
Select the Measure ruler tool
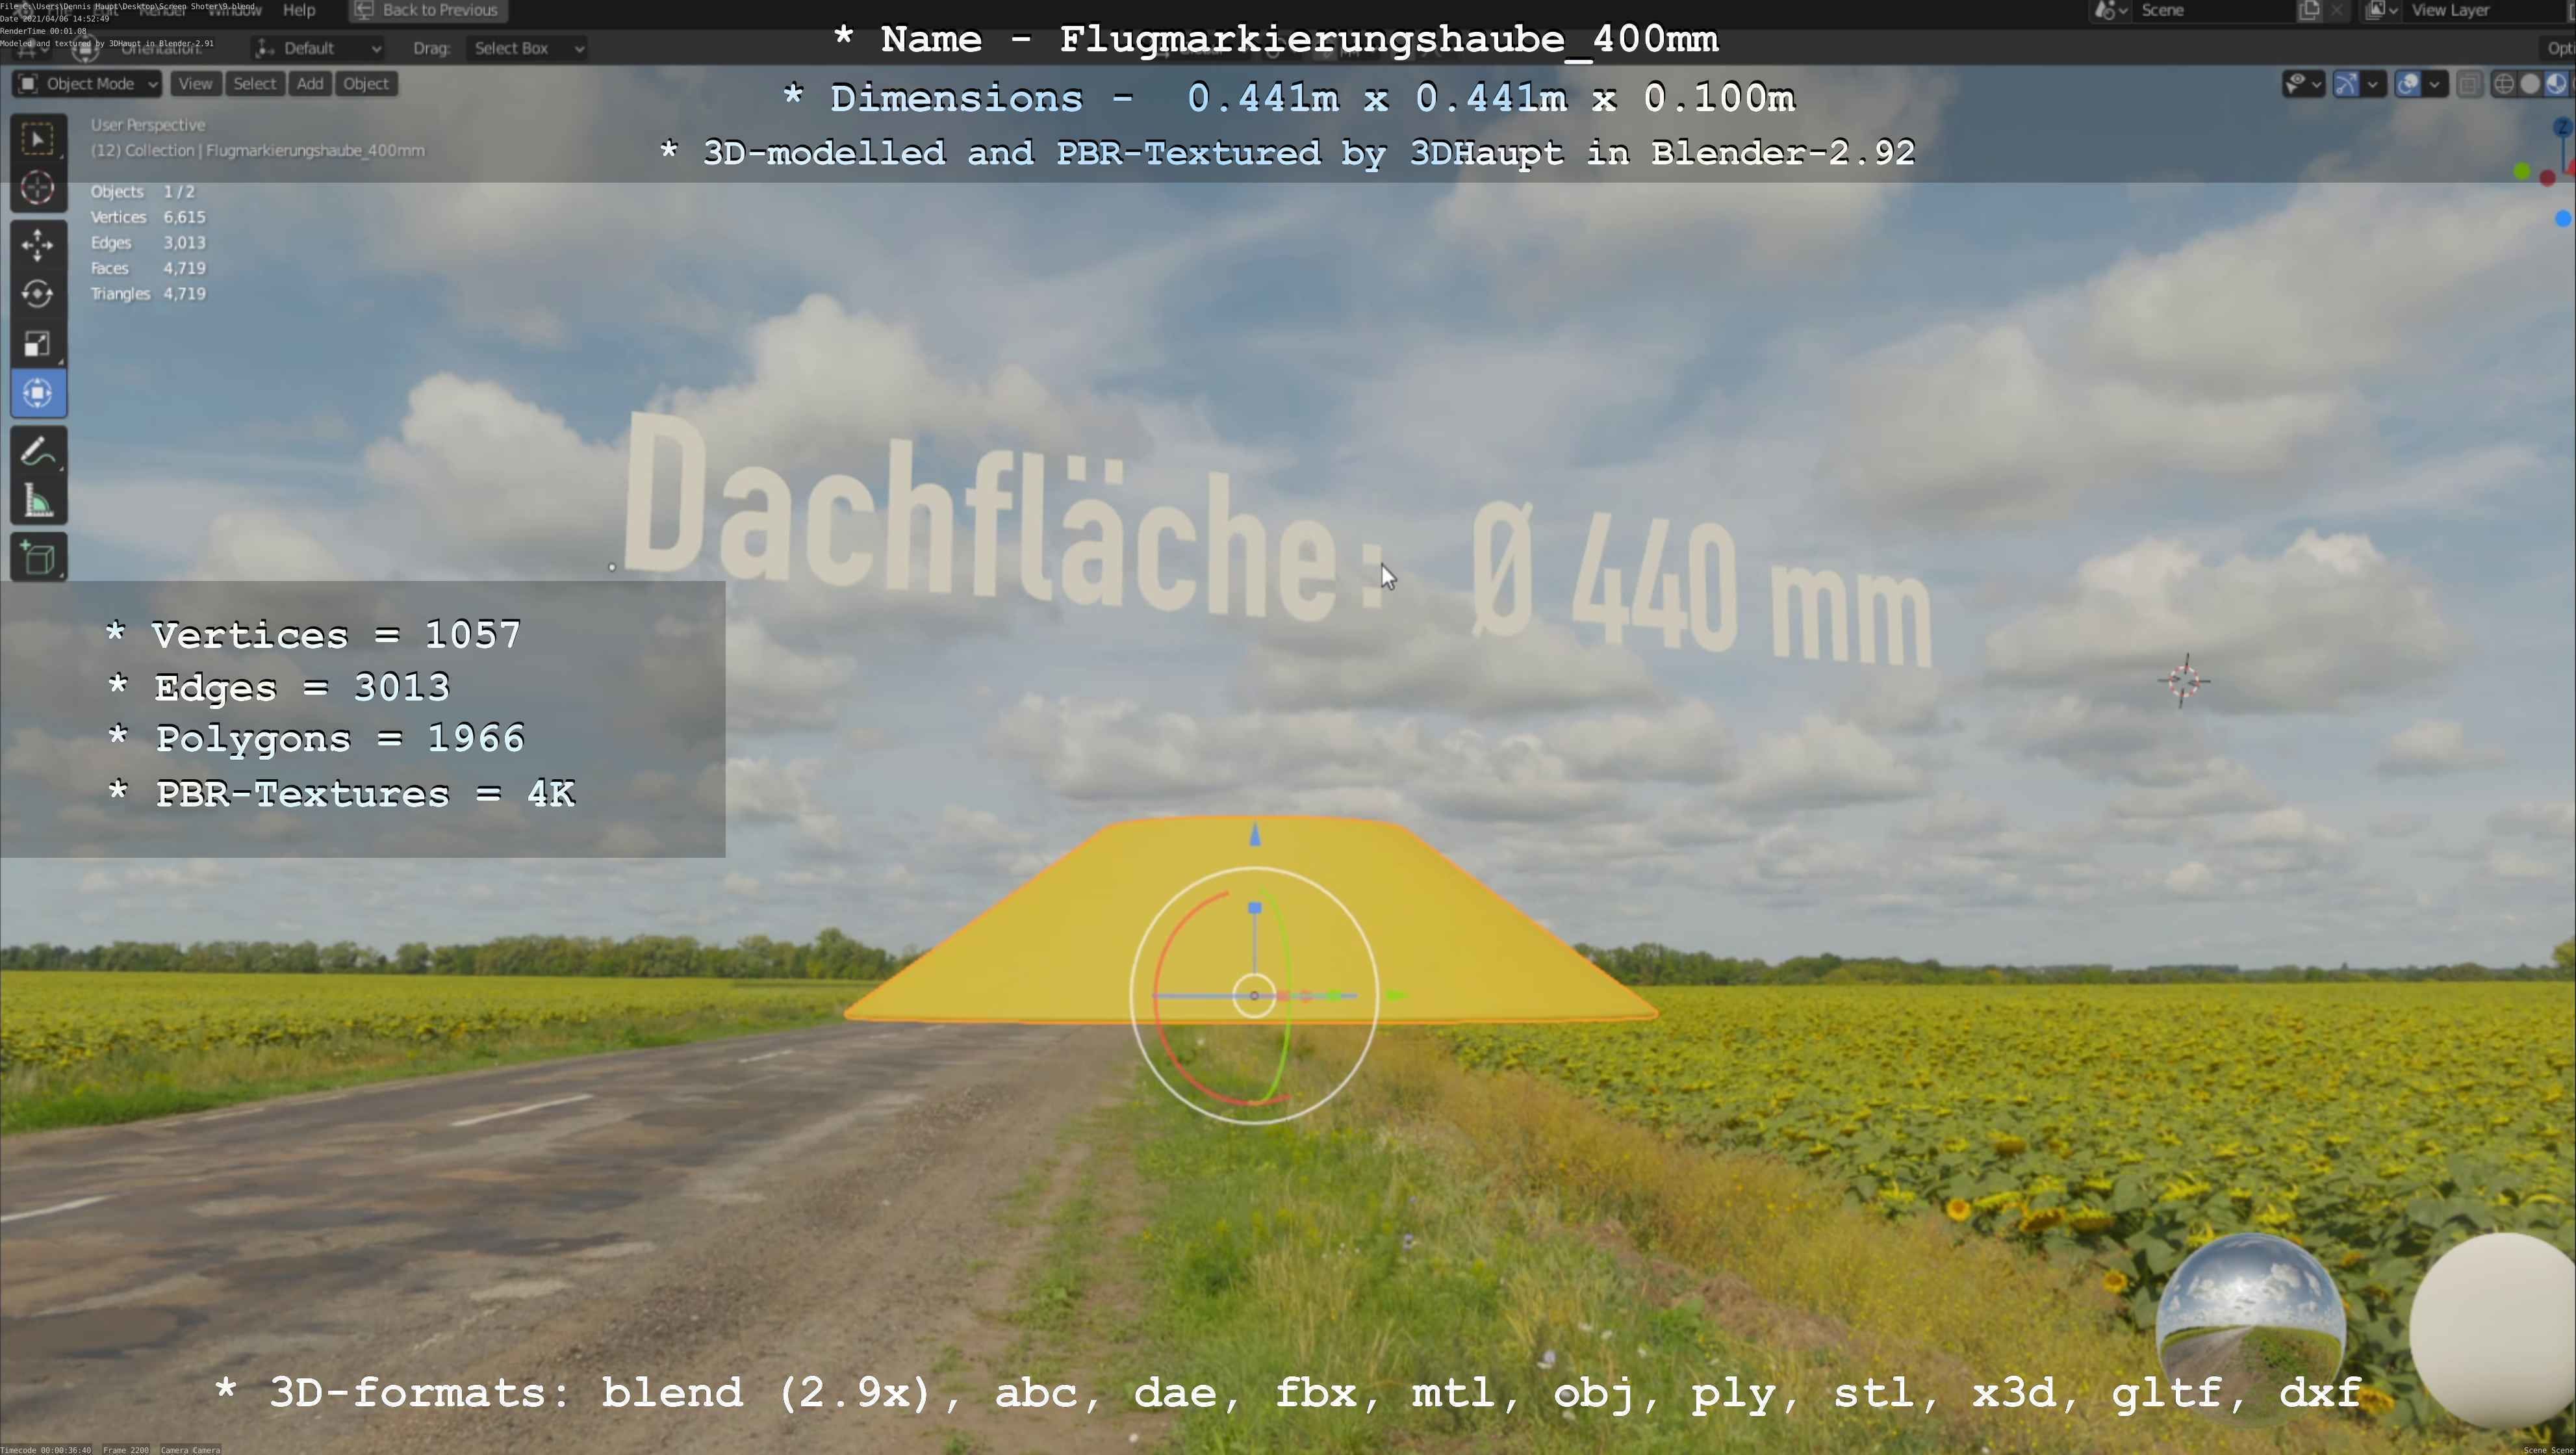coord(38,502)
